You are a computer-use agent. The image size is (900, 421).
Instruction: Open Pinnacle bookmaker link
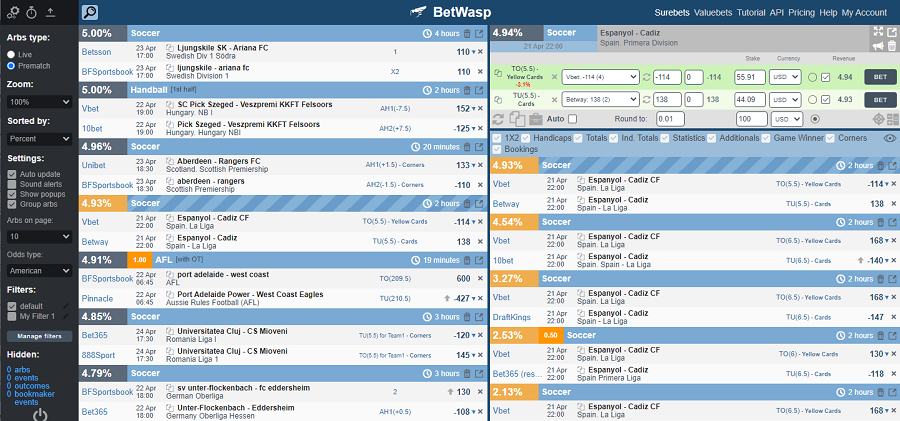(97, 298)
